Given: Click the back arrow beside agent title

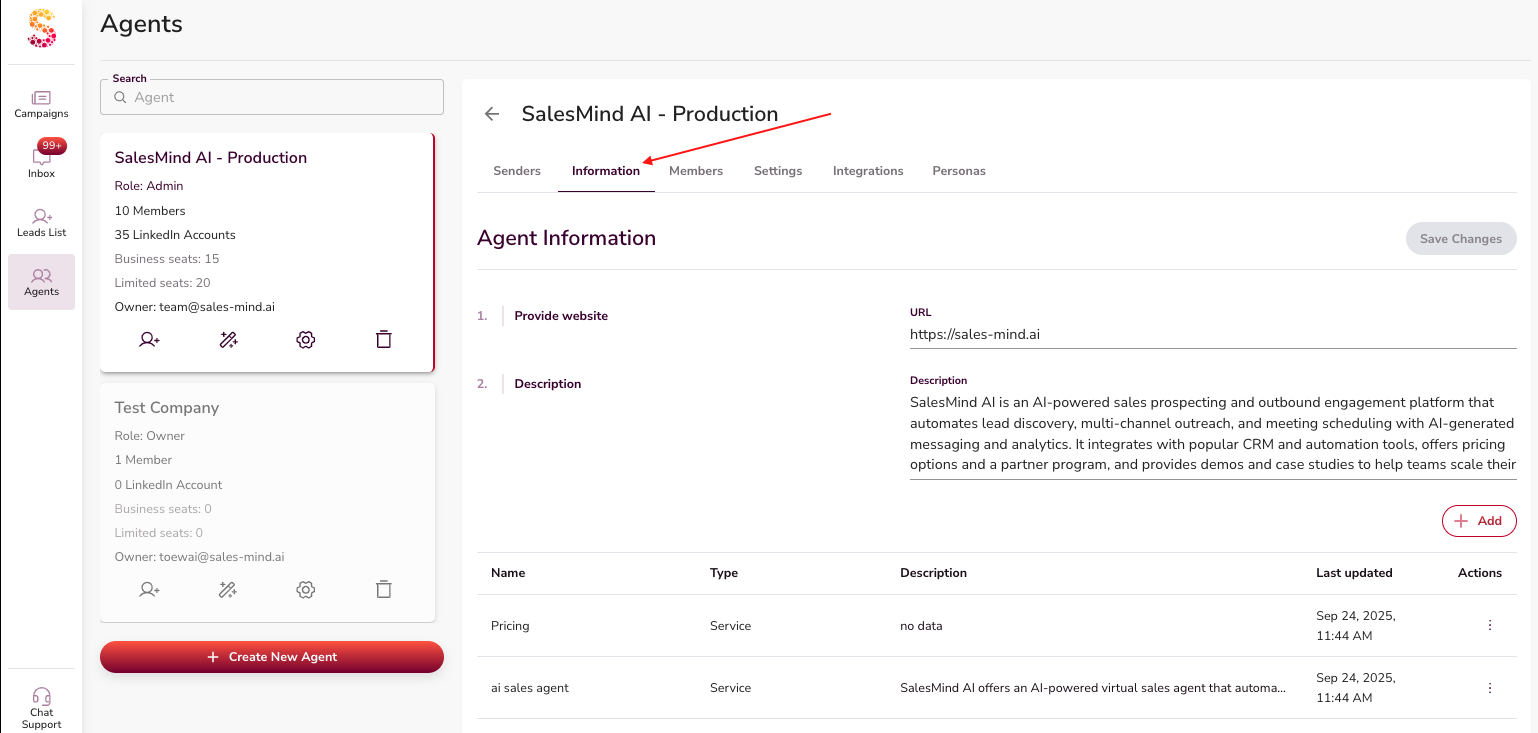Looking at the screenshot, I should (x=492, y=114).
